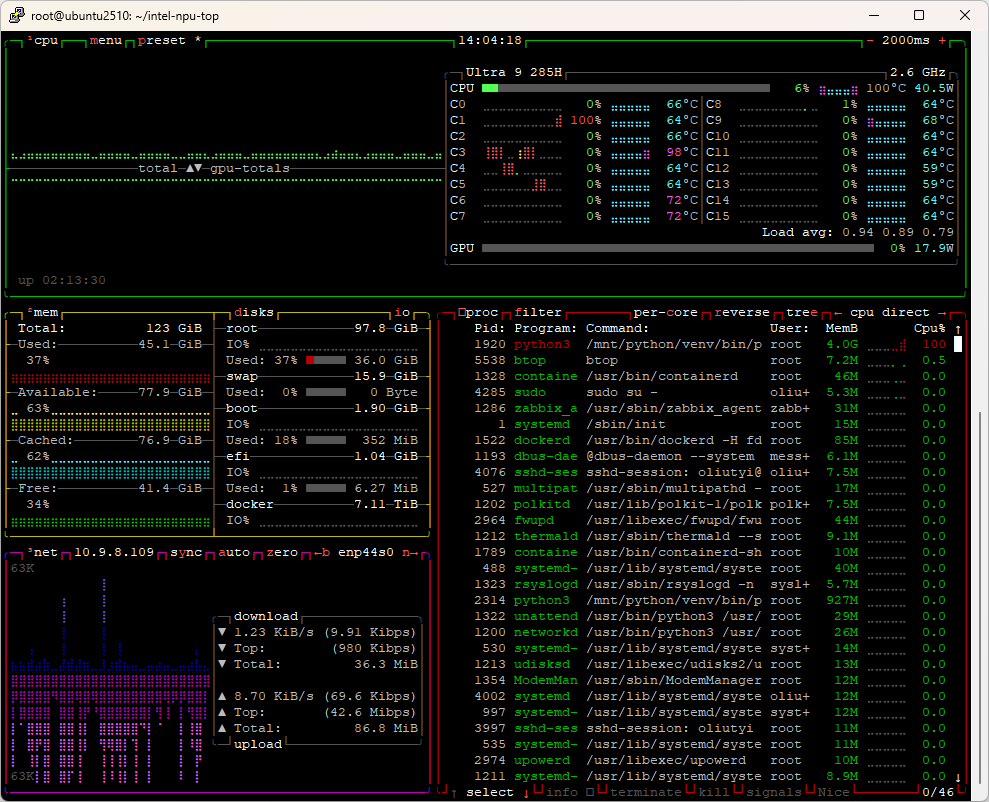
Task: Click left arrow to change sort column
Action: pyautogui.click(x=838, y=313)
